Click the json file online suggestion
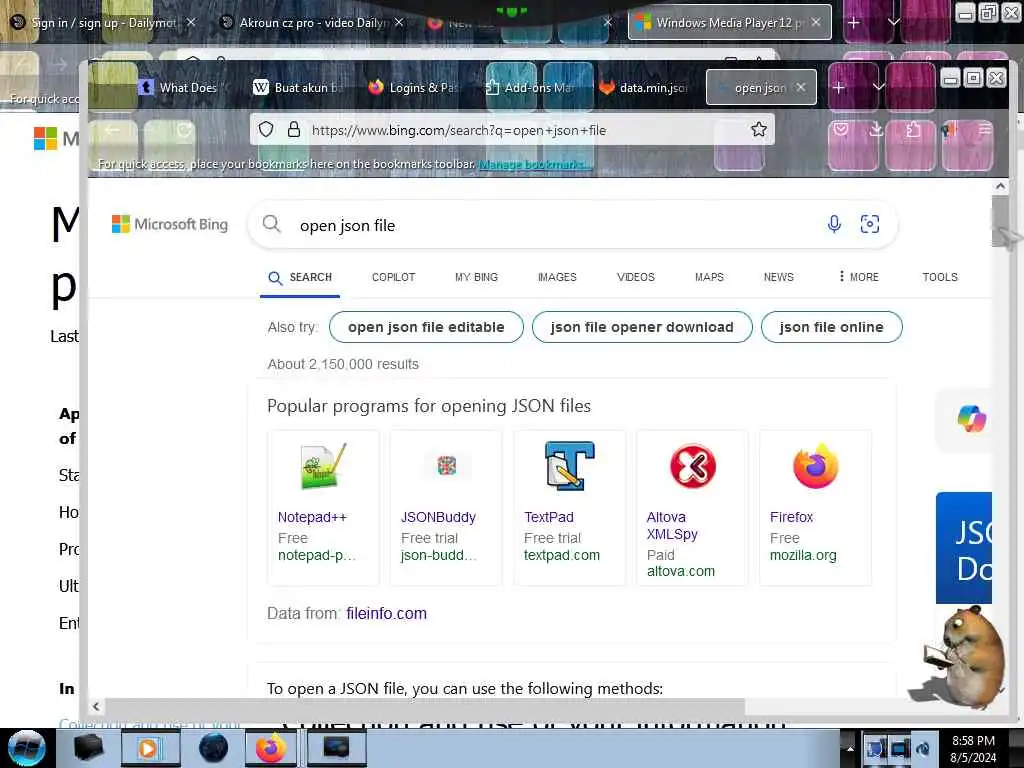 [831, 327]
